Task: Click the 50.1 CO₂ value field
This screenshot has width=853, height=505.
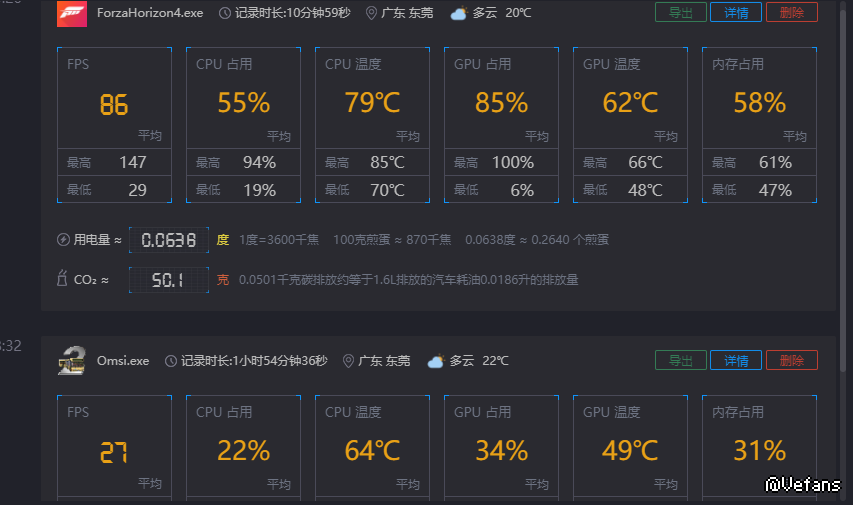Action: pyautogui.click(x=169, y=280)
